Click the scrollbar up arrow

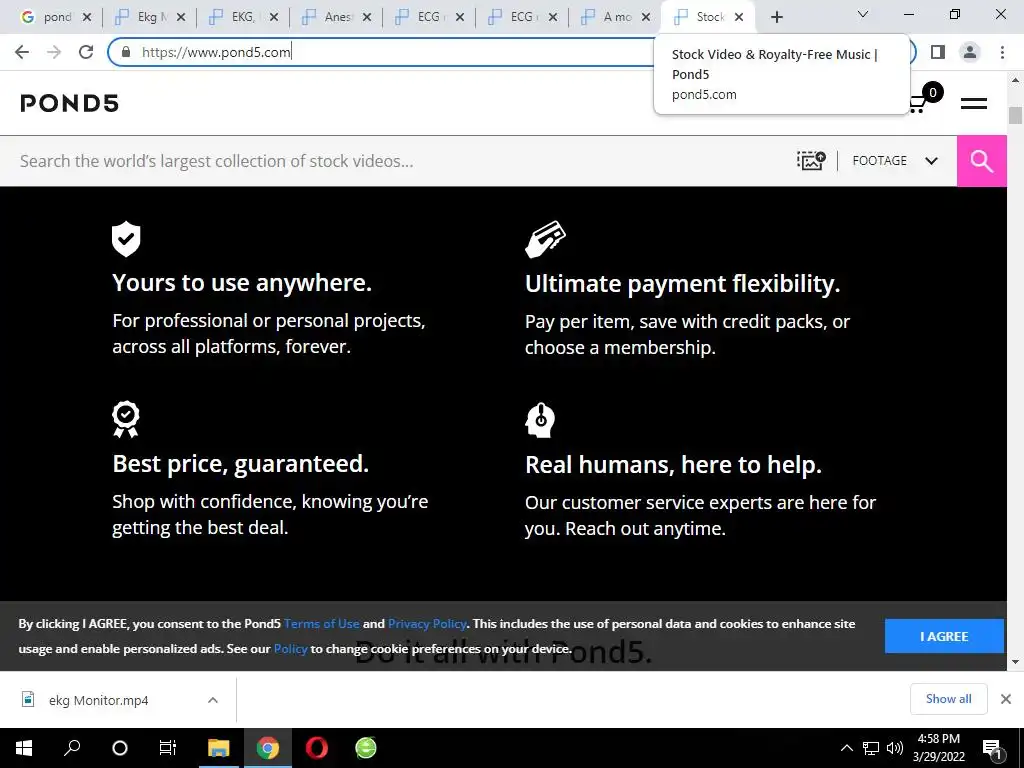(1015, 80)
